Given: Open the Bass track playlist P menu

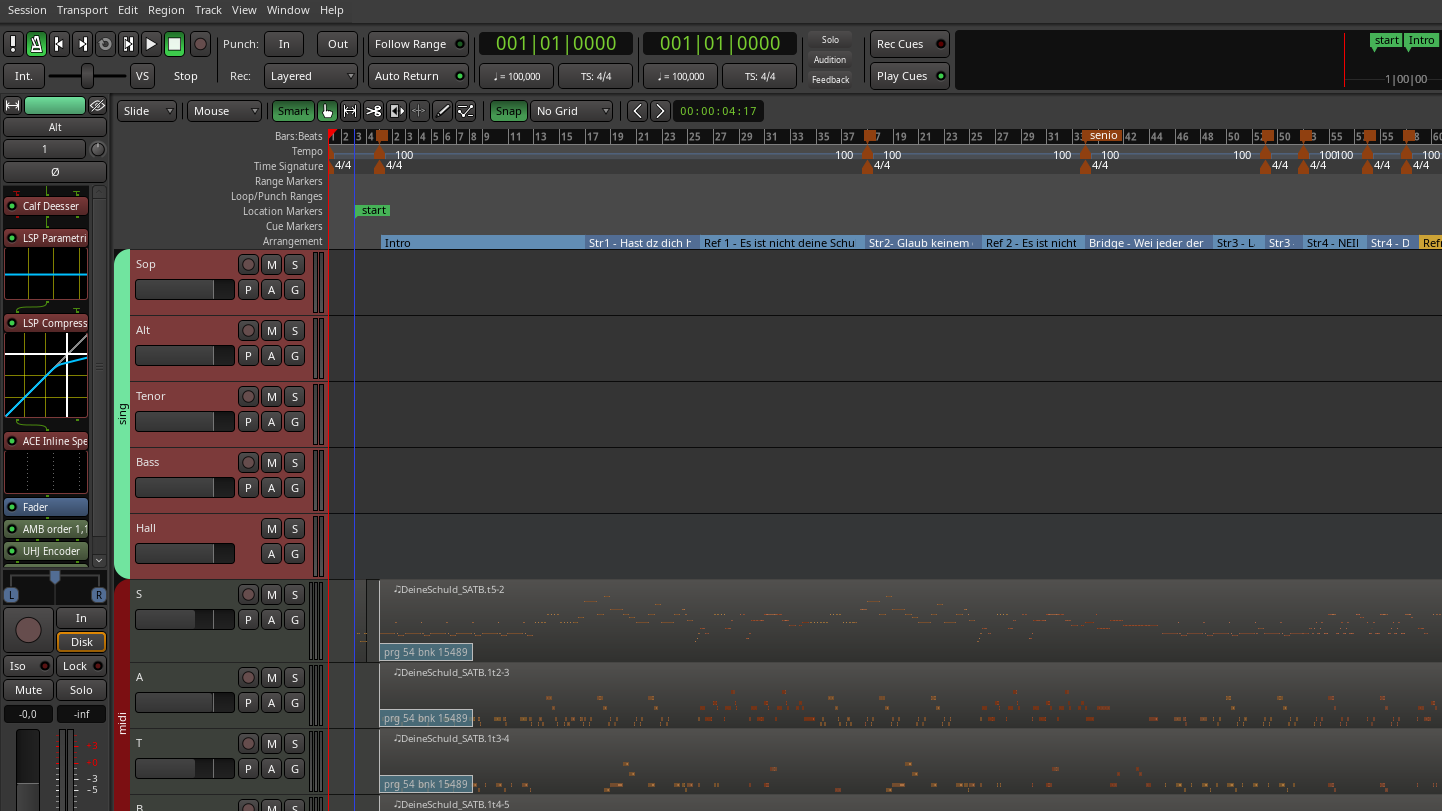Looking at the screenshot, I should [249, 488].
